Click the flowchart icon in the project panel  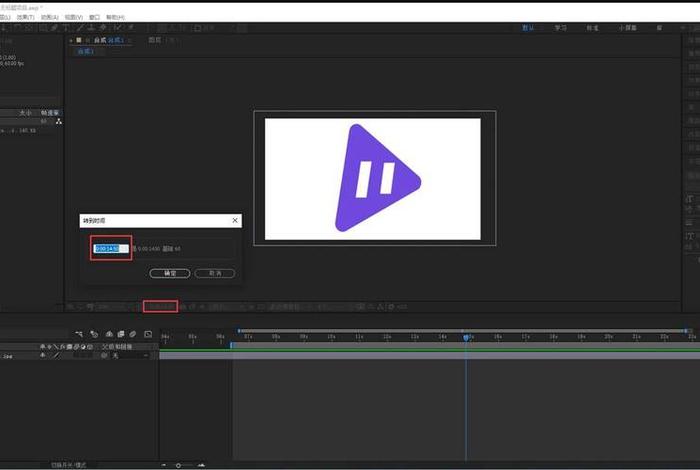58,121
